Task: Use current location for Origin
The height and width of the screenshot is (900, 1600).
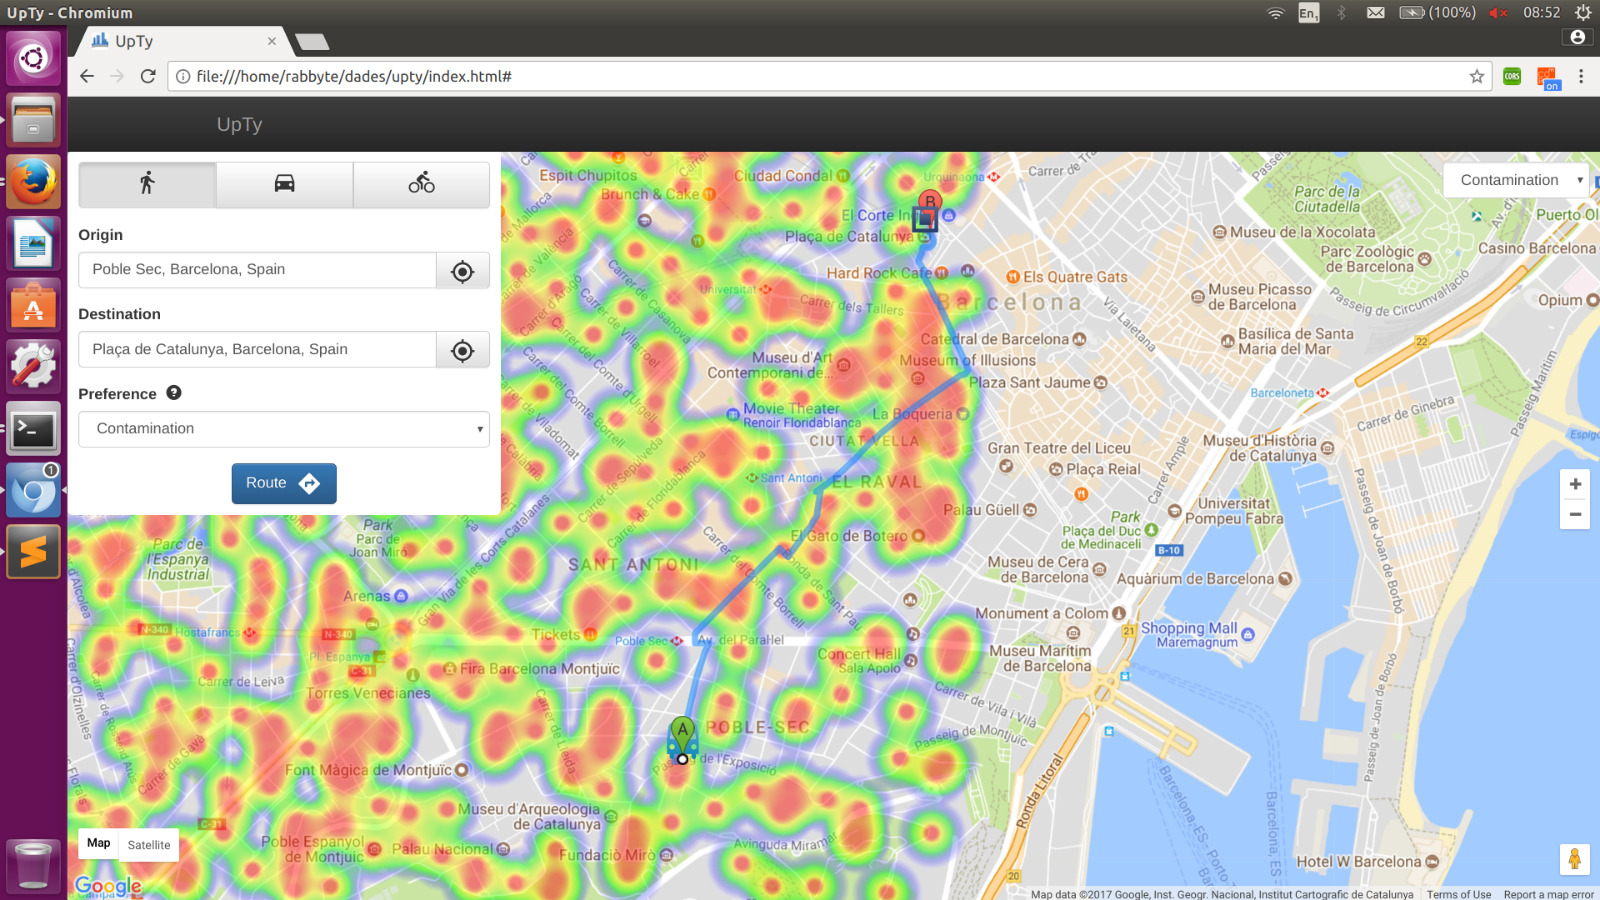Action: click(x=462, y=271)
